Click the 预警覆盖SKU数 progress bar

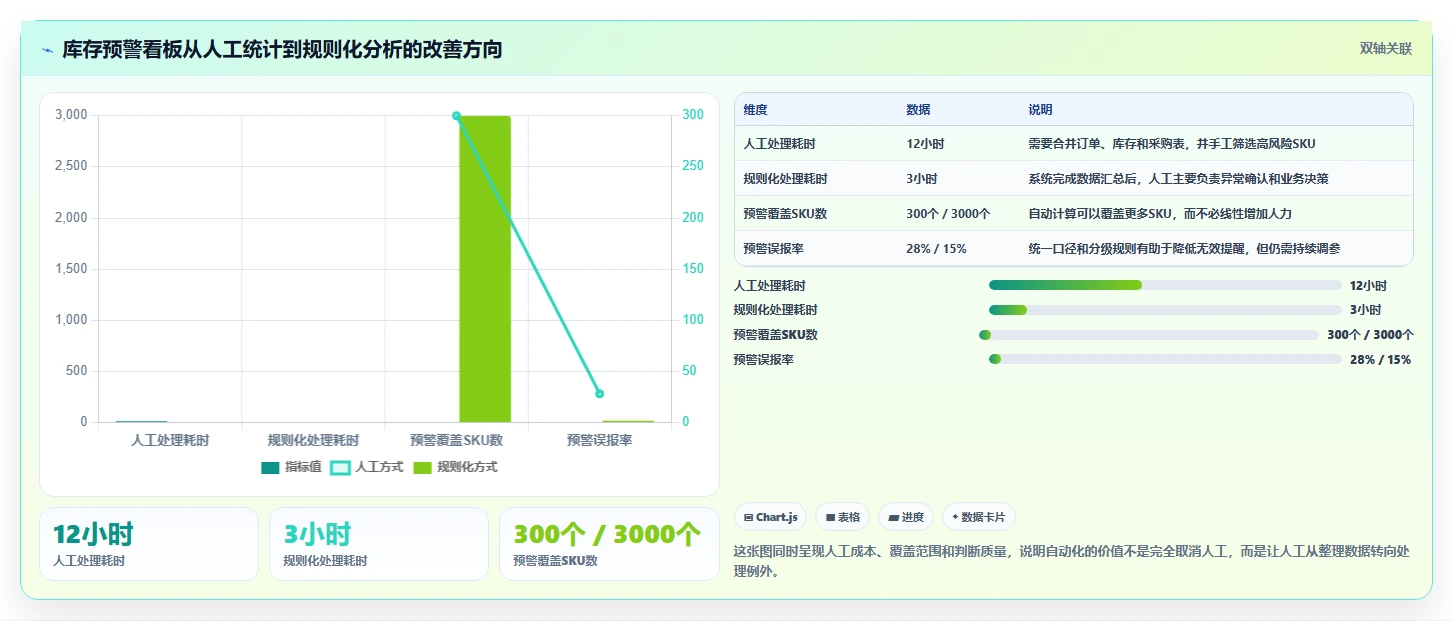click(1149, 335)
